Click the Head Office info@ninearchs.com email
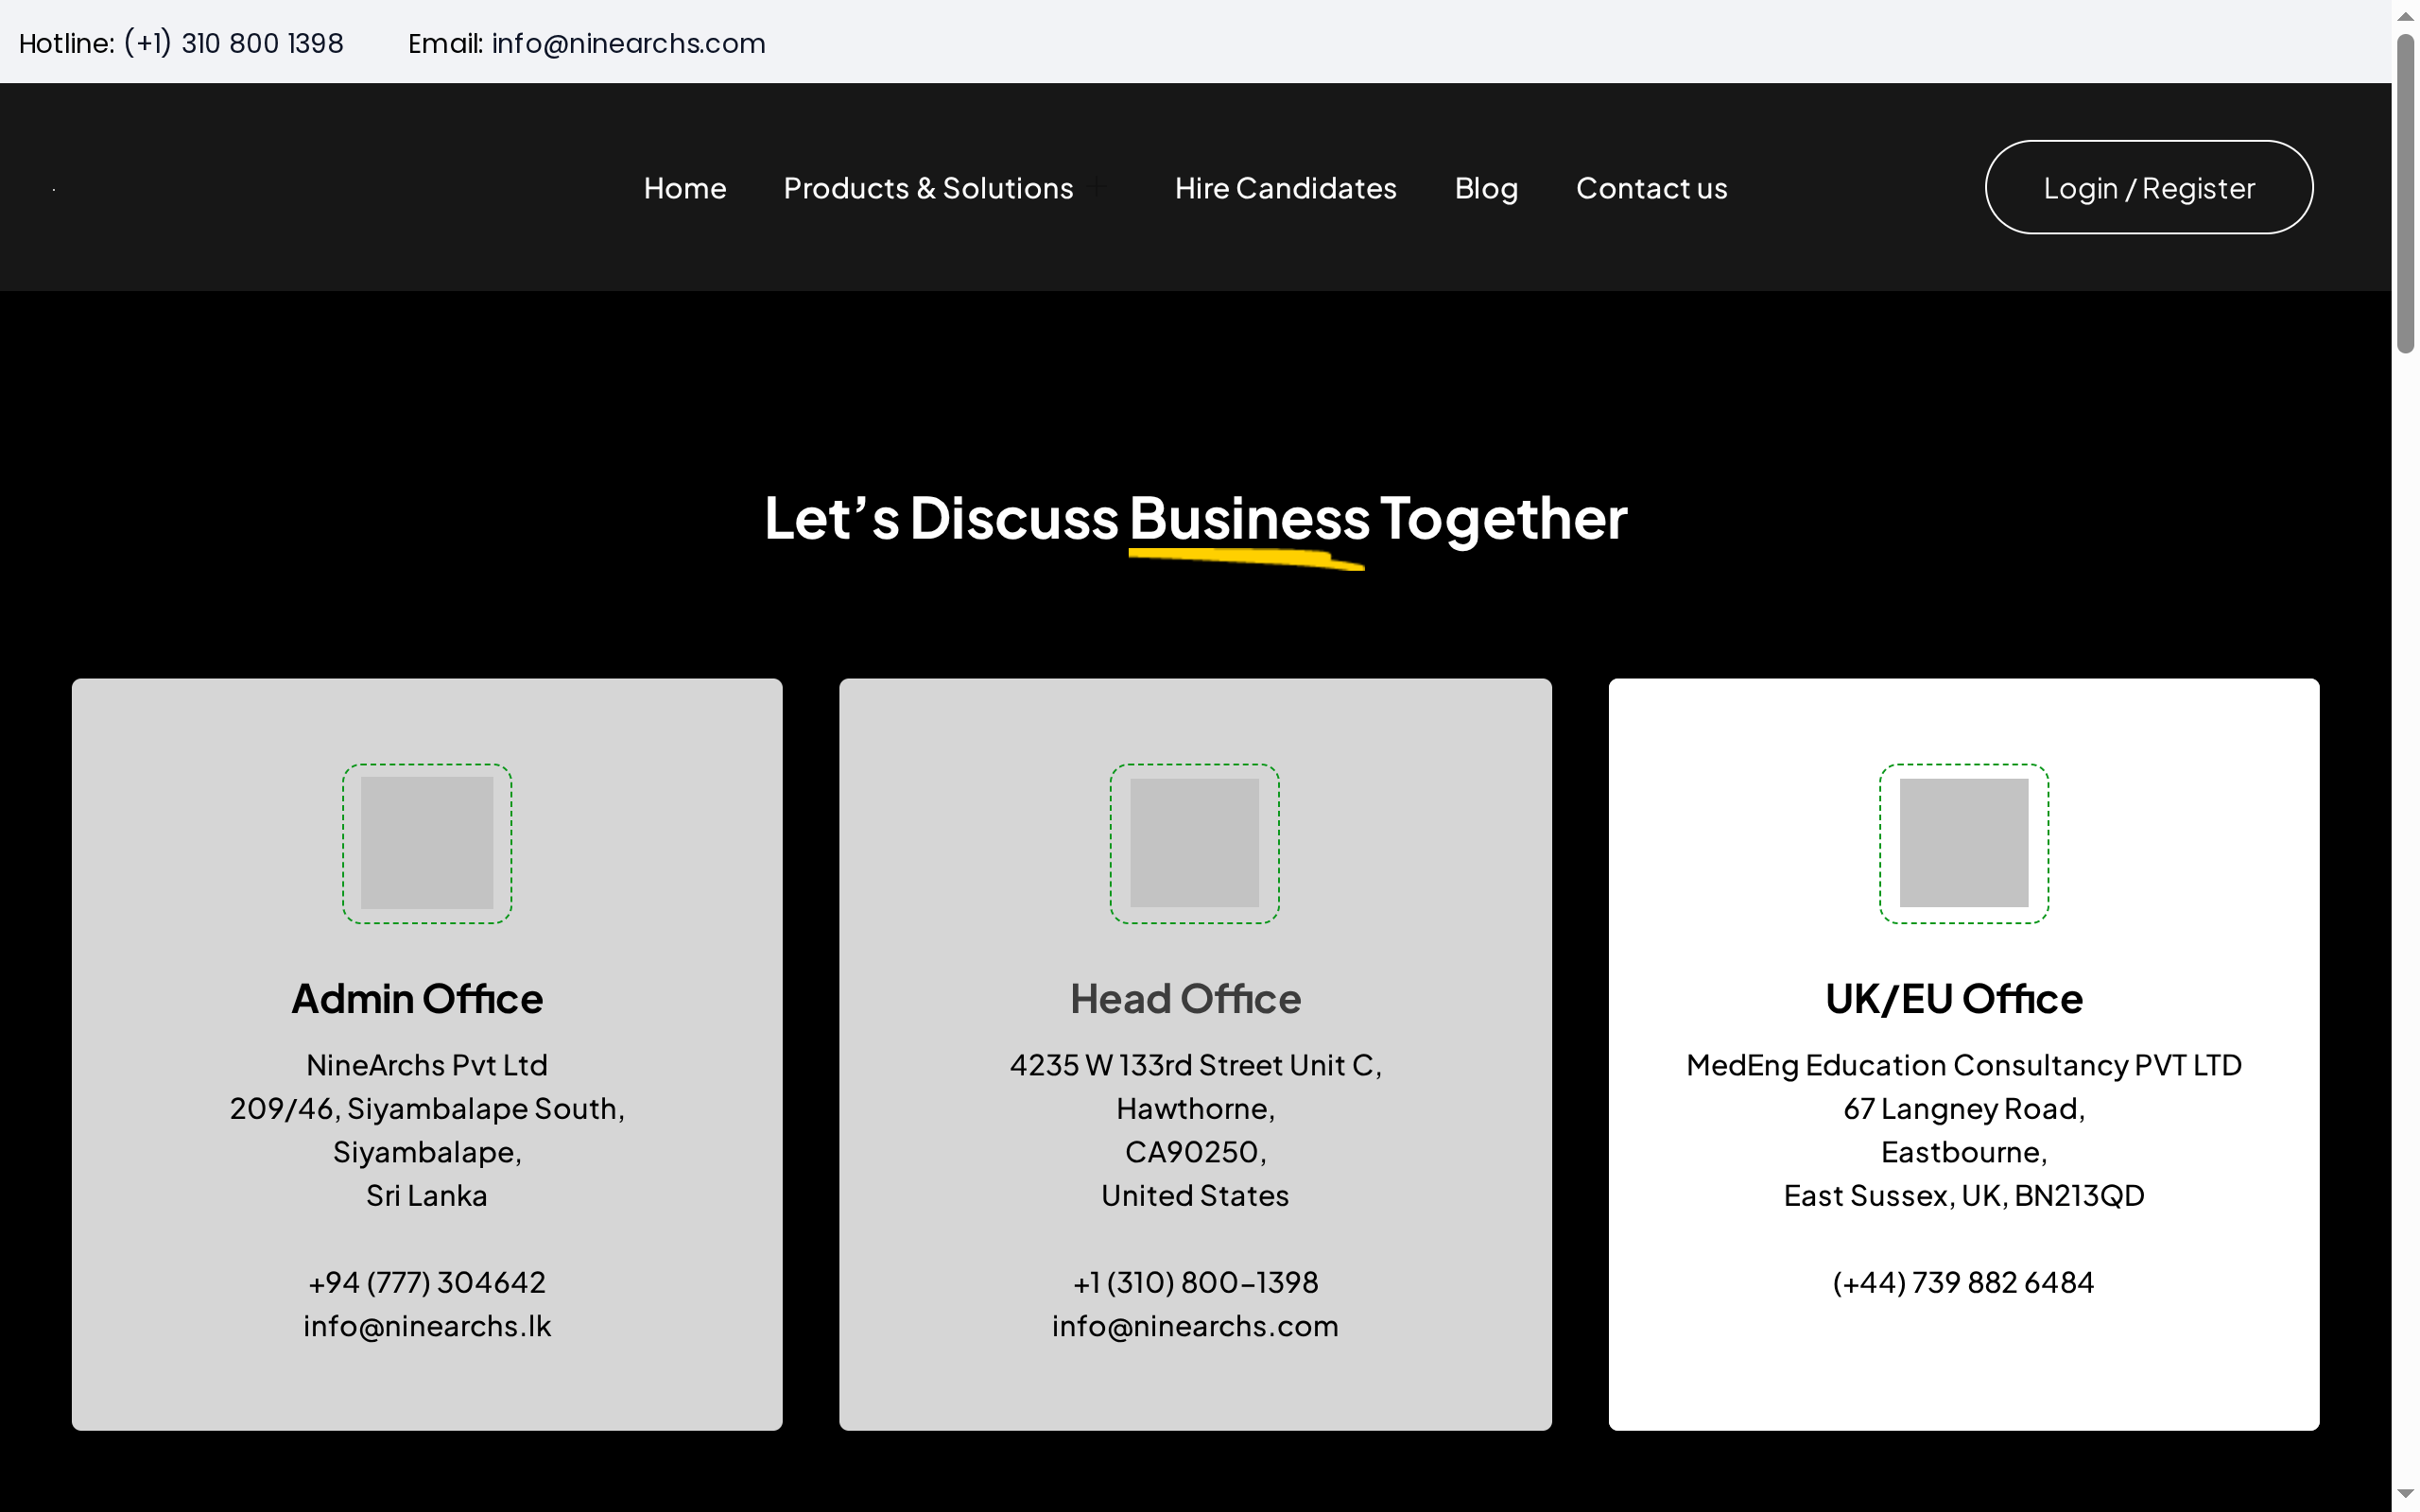The image size is (2420, 1512). tap(1195, 1326)
